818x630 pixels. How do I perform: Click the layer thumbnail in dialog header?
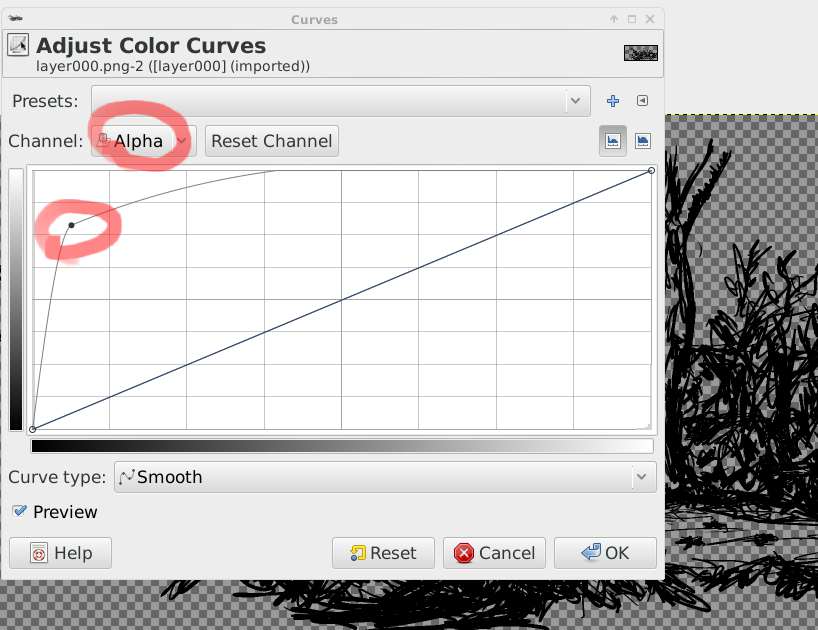640,53
